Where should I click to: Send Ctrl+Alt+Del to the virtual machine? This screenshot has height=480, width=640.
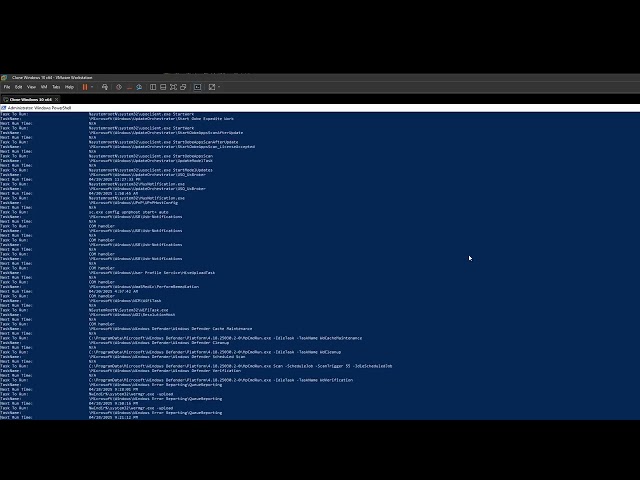click(105, 87)
